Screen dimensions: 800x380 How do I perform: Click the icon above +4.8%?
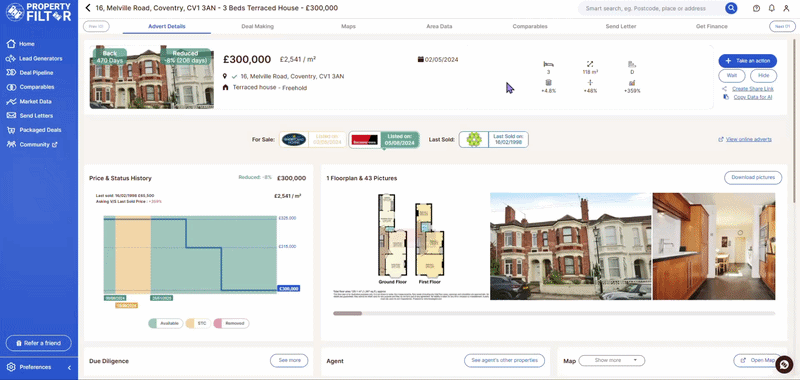(x=548, y=82)
